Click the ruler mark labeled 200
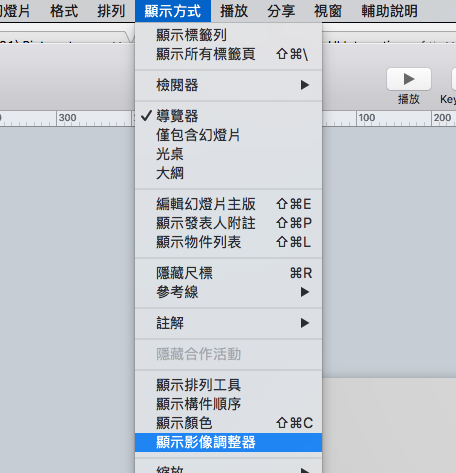Image resolution: width=456 pixels, height=473 pixels. tap(442, 118)
